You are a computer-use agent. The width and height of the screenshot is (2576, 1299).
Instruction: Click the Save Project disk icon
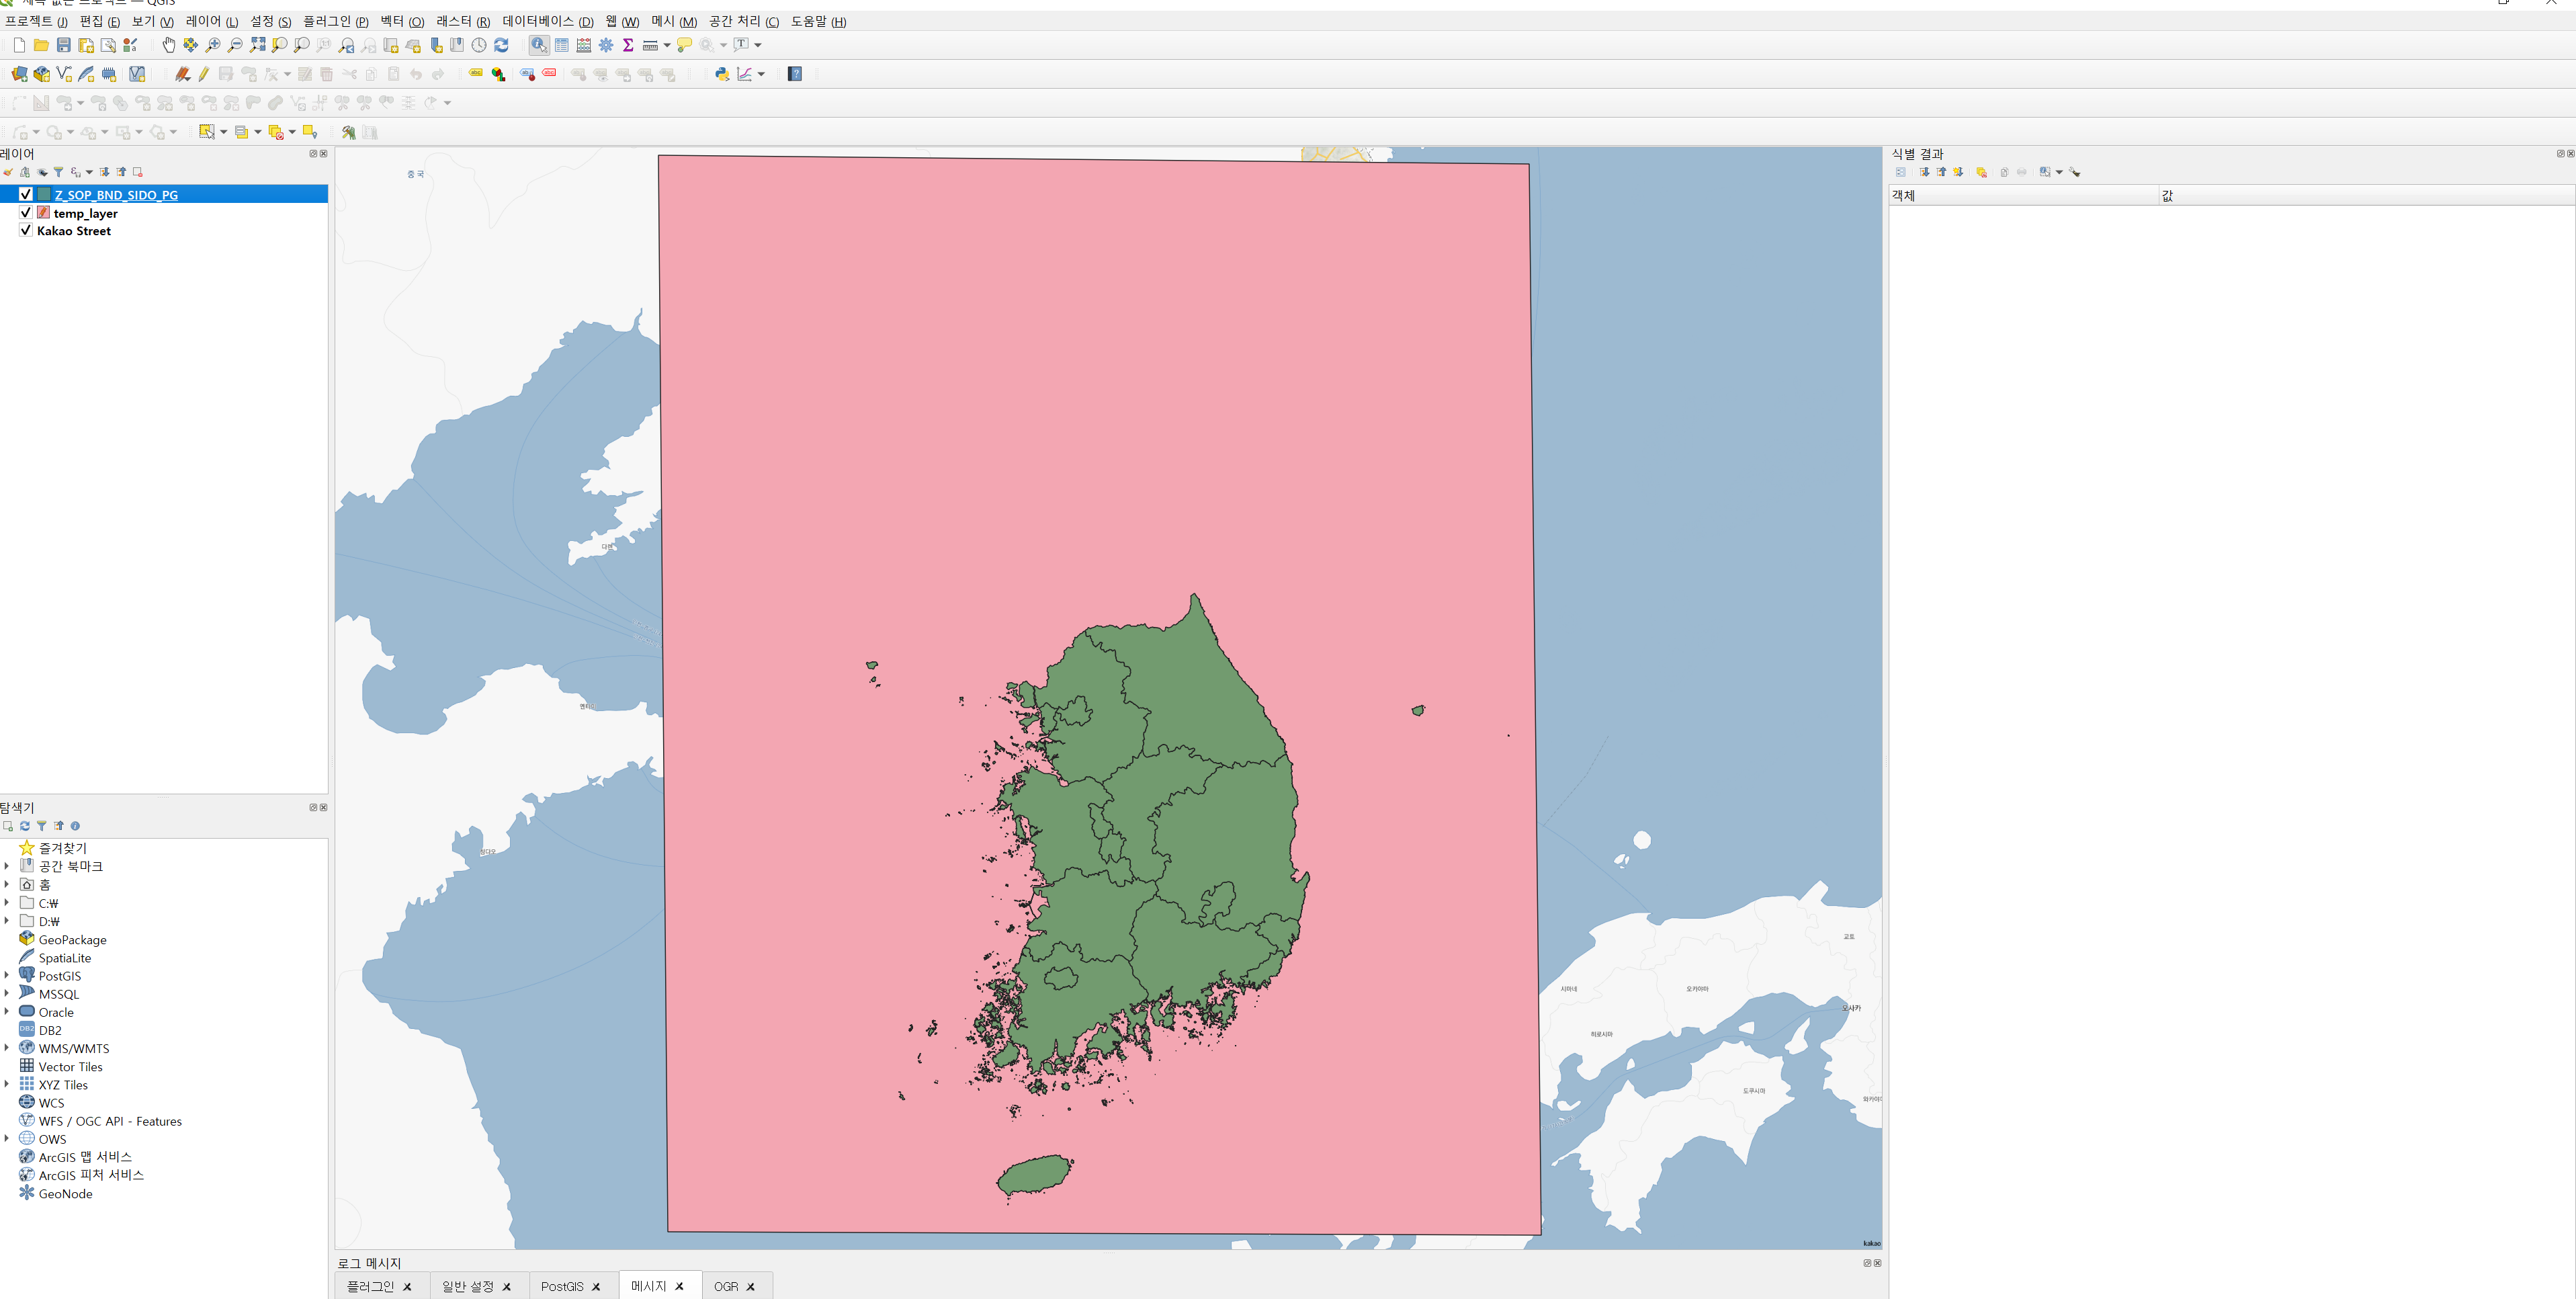63,45
